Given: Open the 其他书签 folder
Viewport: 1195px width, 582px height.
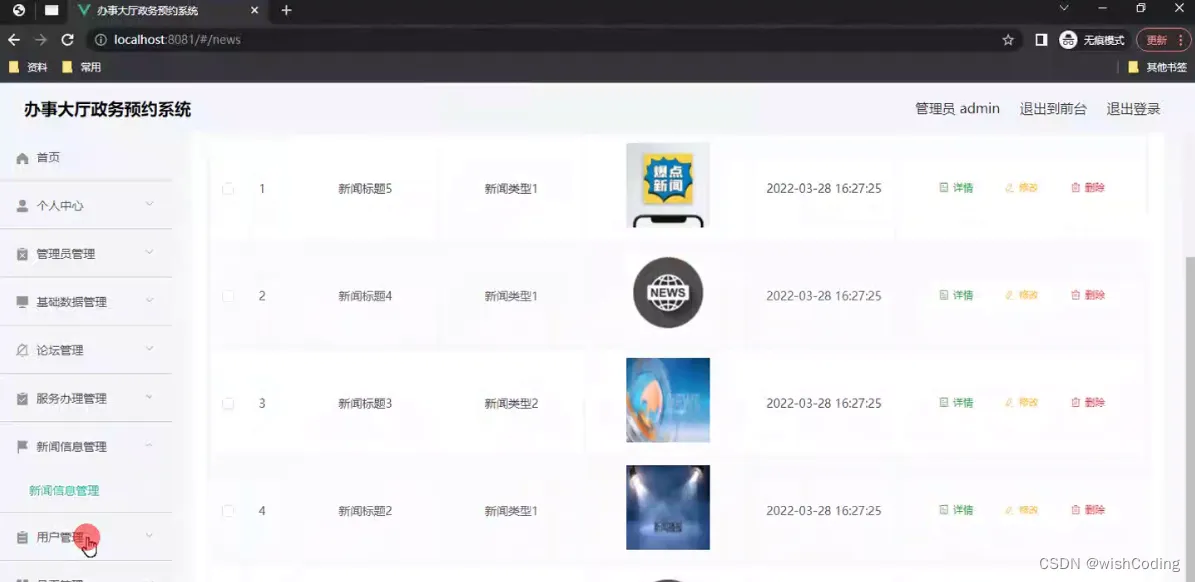Looking at the screenshot, I should 1157,67.
